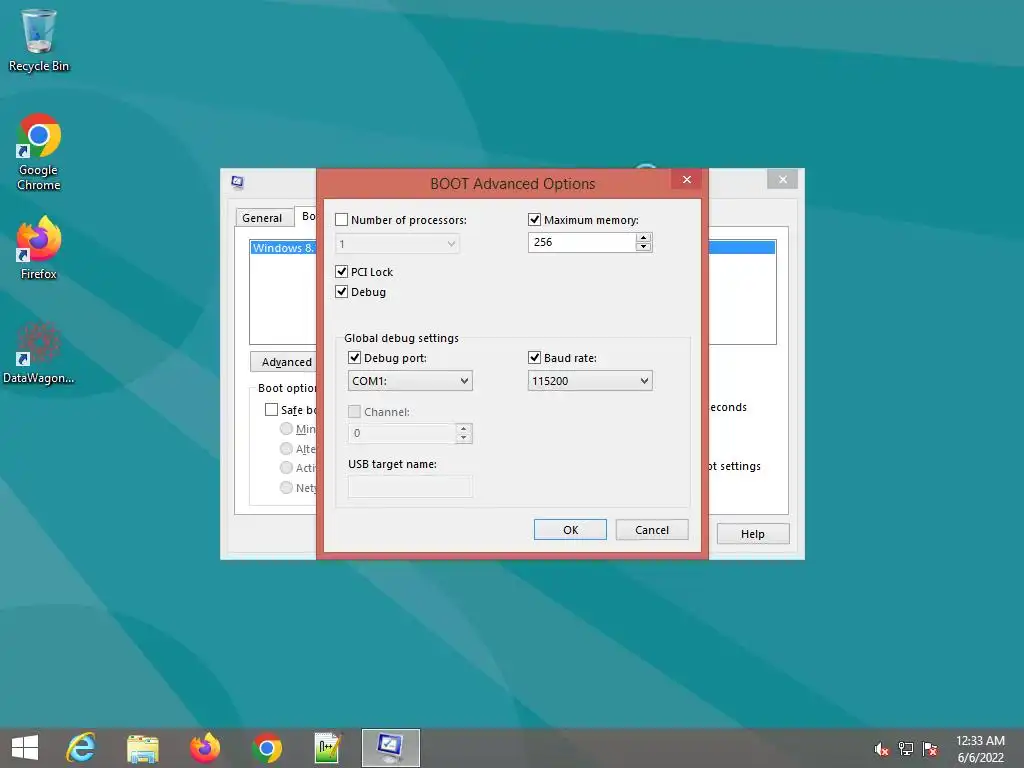
Task: Increase Channel value with up arrow
Action: [x=464, y=428]
